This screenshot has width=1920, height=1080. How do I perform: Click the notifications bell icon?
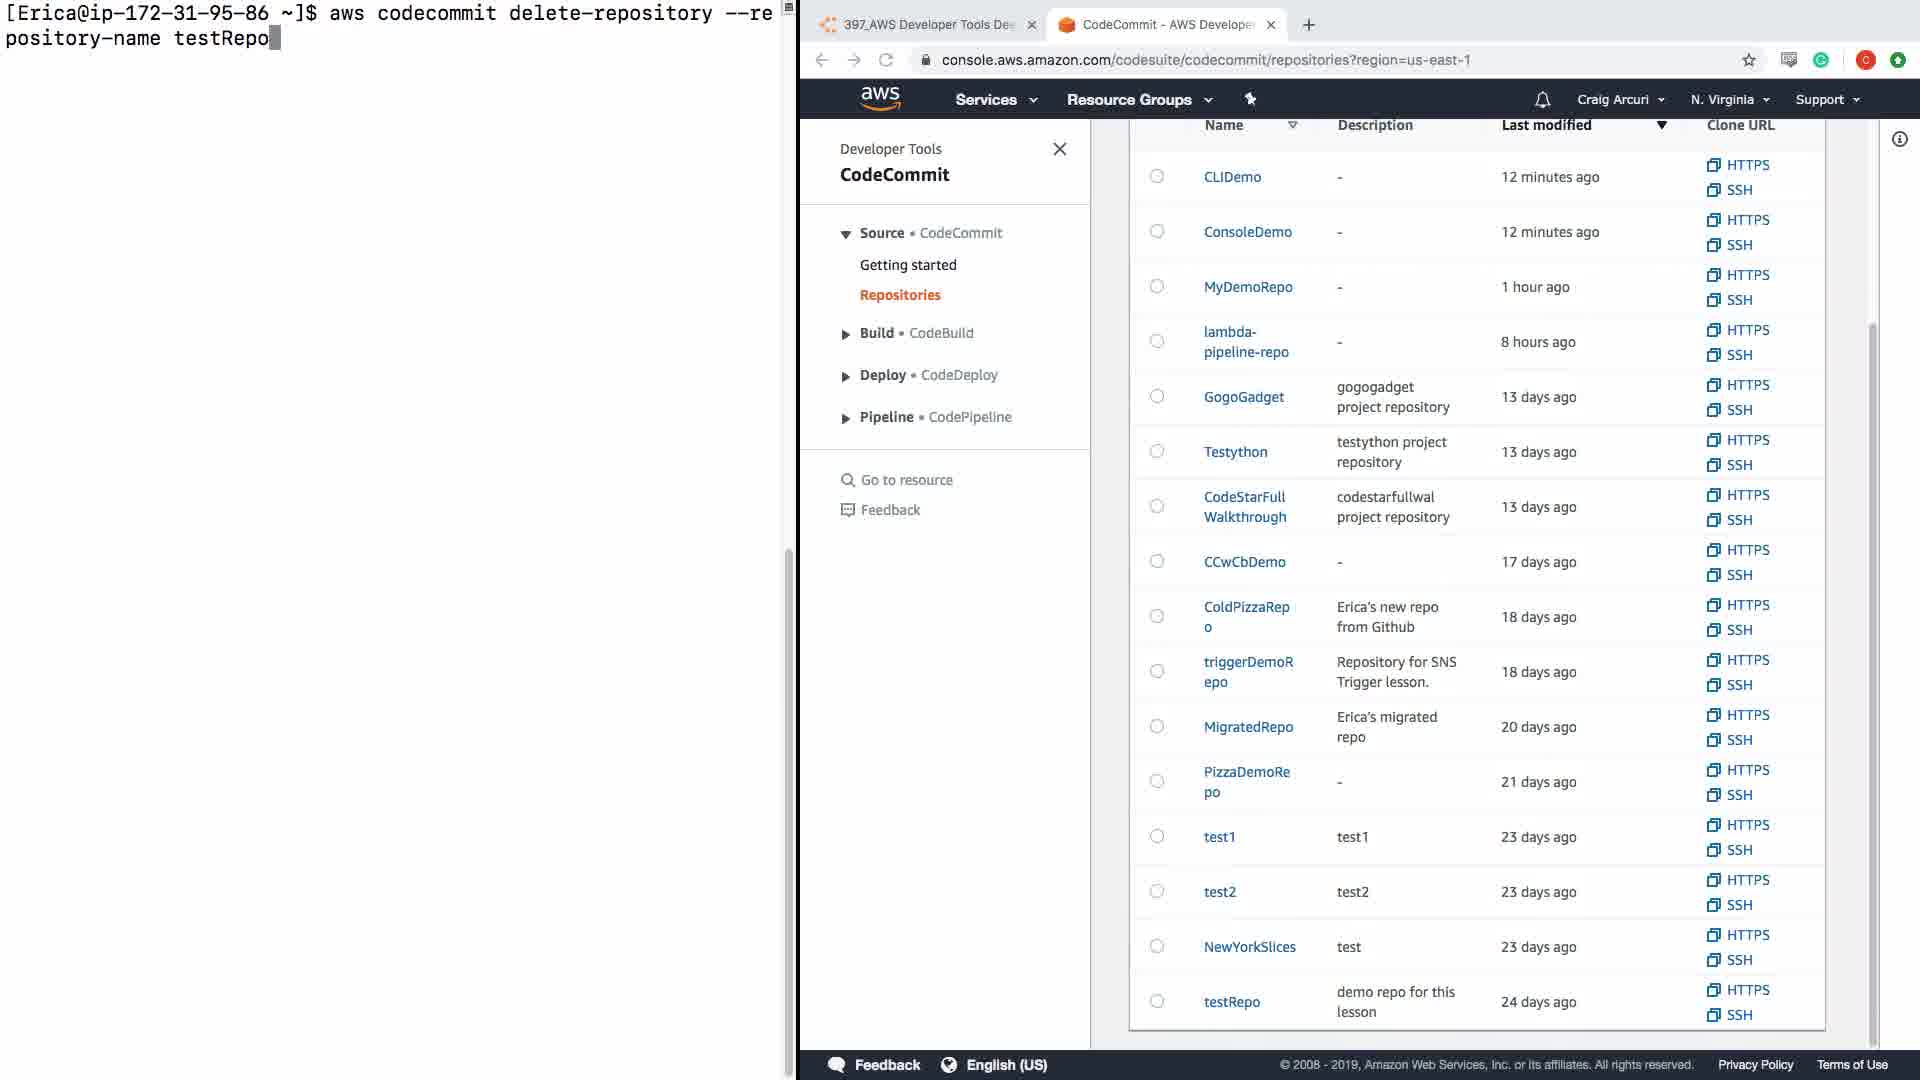click(x=1542, y=100)
